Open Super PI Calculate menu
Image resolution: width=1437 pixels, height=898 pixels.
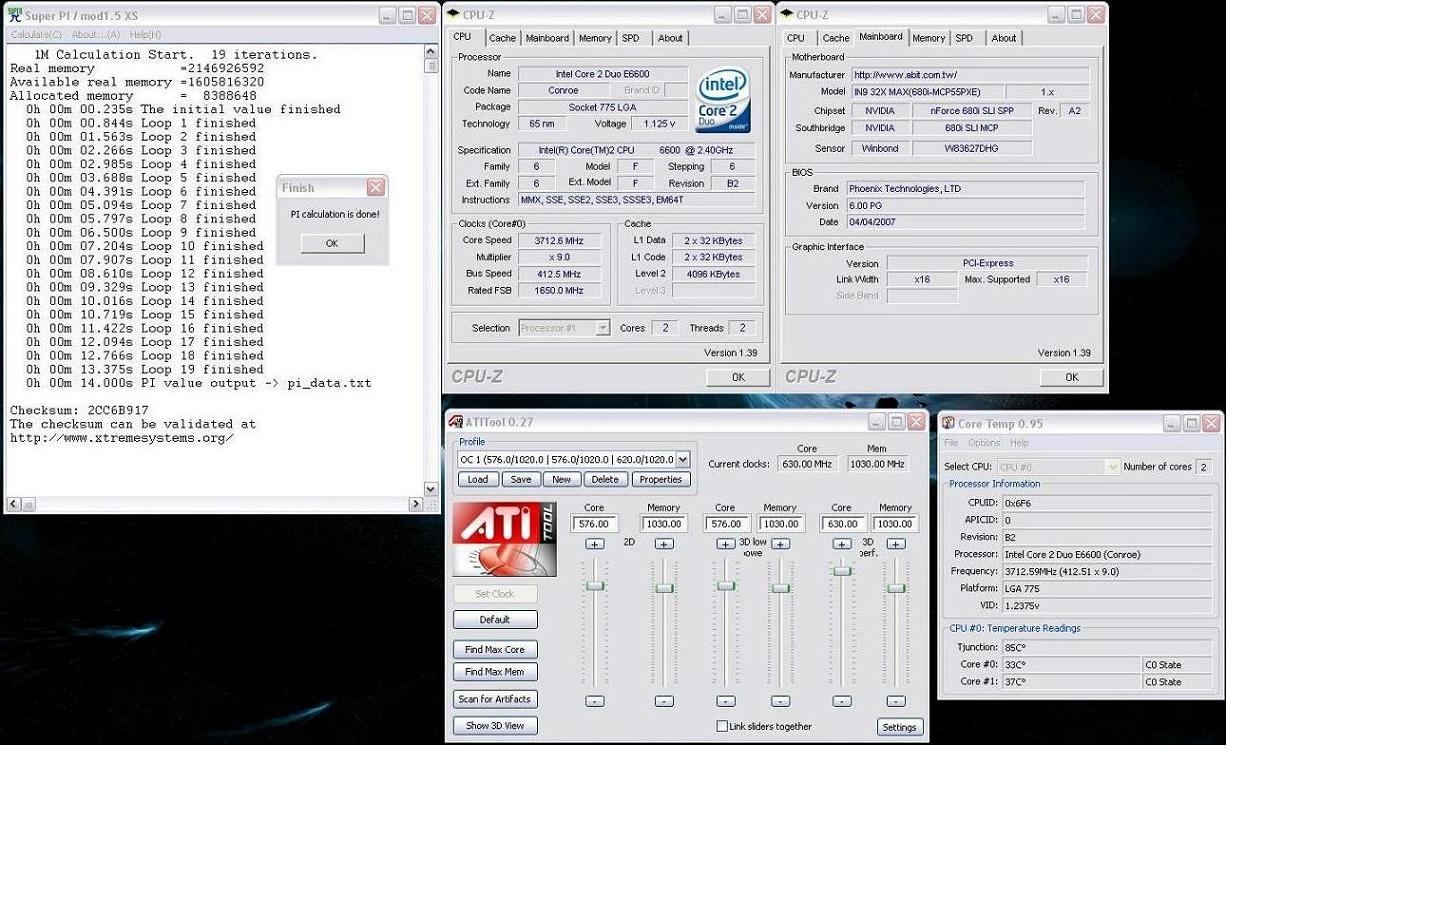36,34
